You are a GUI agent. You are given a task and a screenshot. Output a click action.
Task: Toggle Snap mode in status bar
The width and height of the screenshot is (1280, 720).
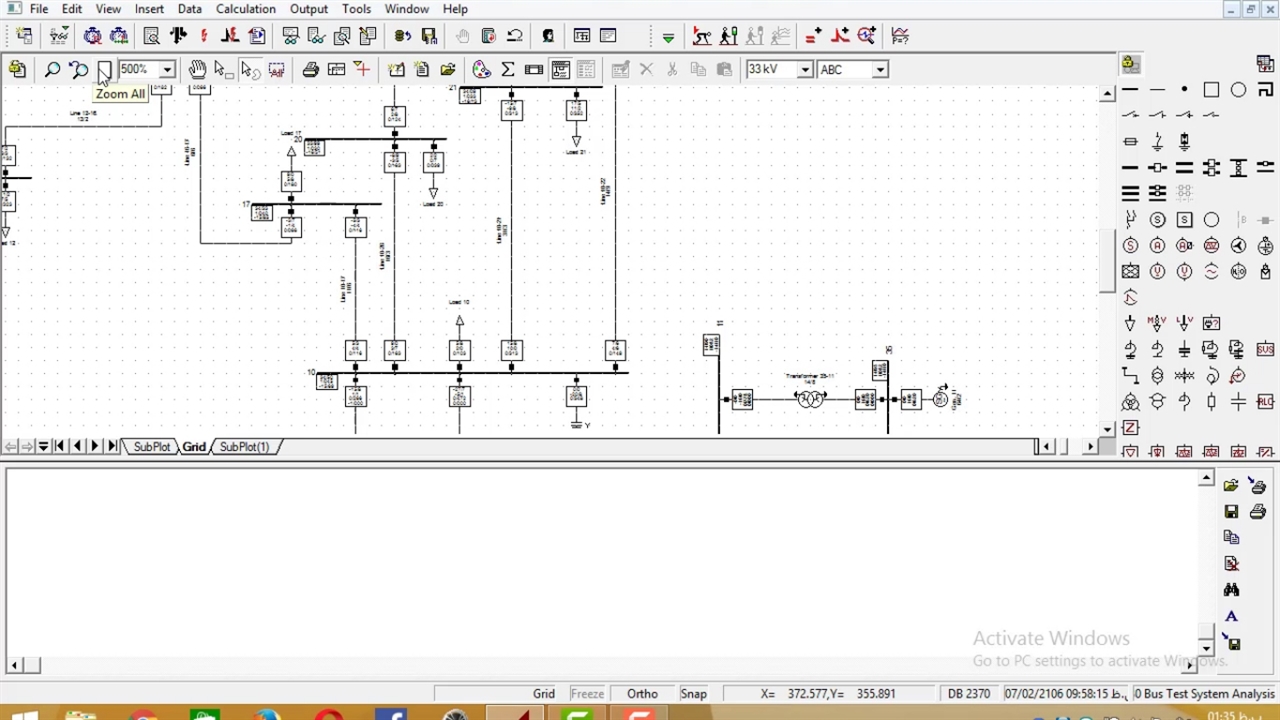pos(693,694)
